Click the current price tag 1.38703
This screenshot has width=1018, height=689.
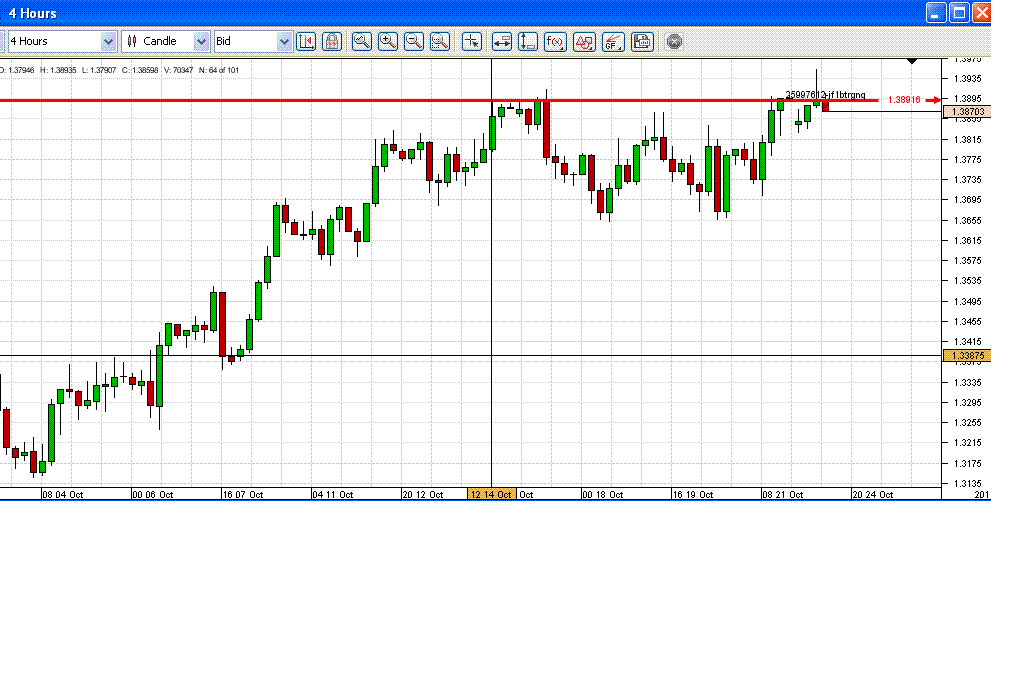[968, 112]
